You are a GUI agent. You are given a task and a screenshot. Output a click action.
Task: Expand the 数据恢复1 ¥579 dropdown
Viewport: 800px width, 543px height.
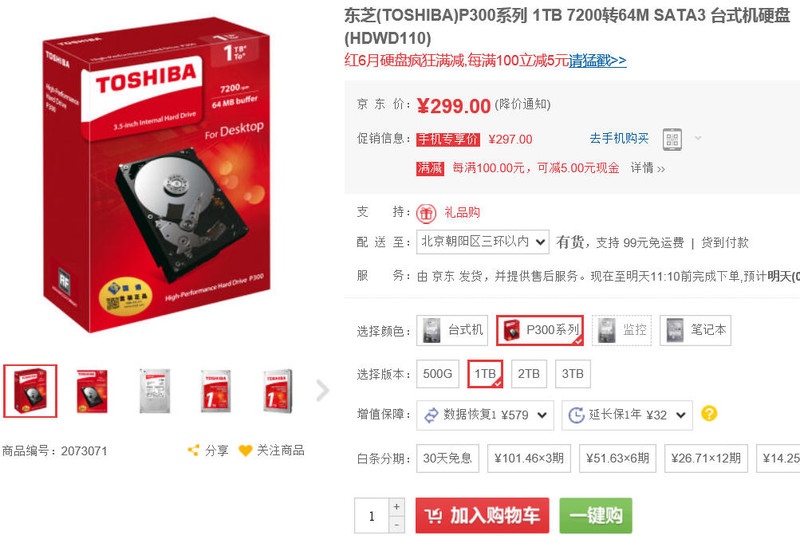pos(485,415)
